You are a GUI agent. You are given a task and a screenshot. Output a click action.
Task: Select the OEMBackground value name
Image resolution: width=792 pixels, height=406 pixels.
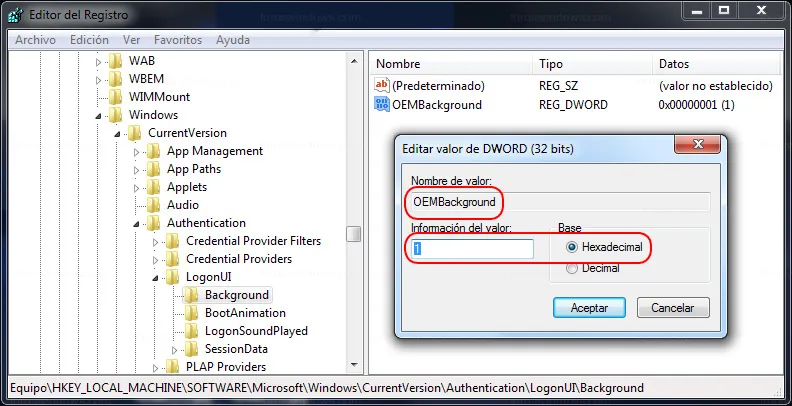click(437, 105)
